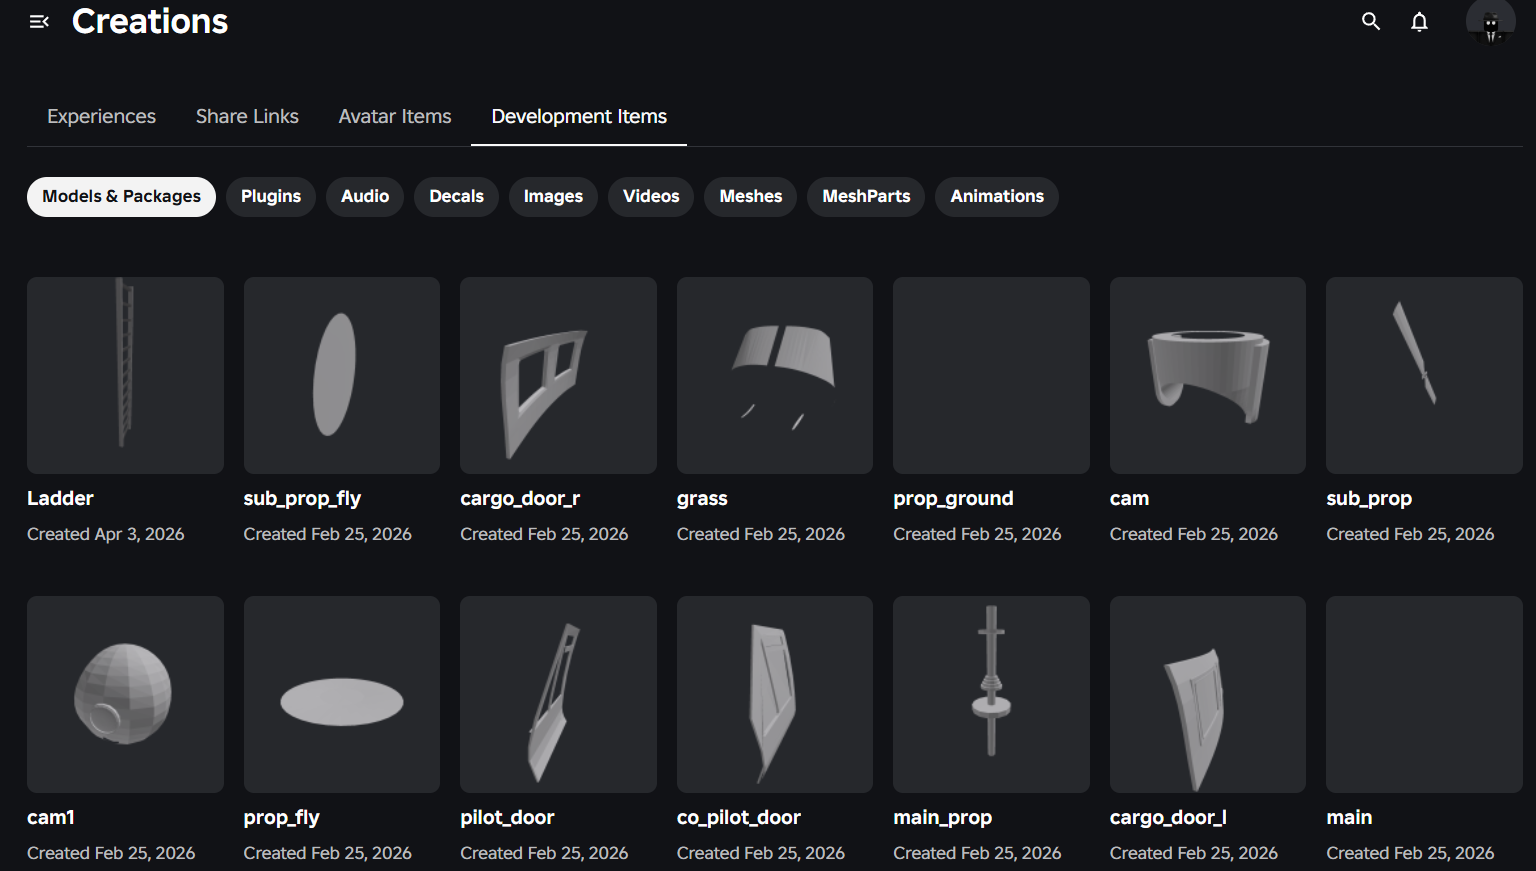Click the cam1 item name
Viewport: 1536px width, 871px height.
point(51,817)
